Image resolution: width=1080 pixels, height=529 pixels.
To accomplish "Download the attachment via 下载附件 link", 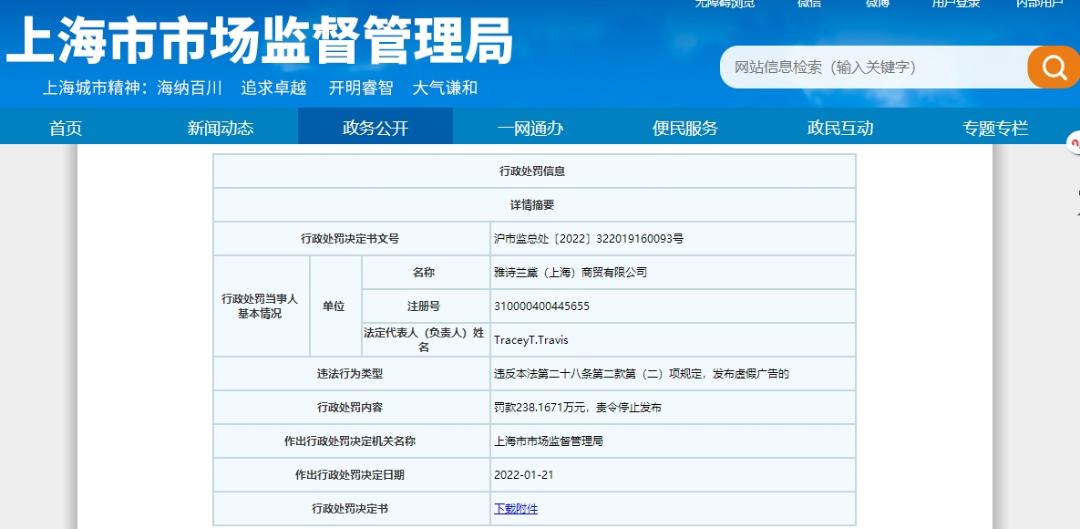I will [x=516, y=508].
